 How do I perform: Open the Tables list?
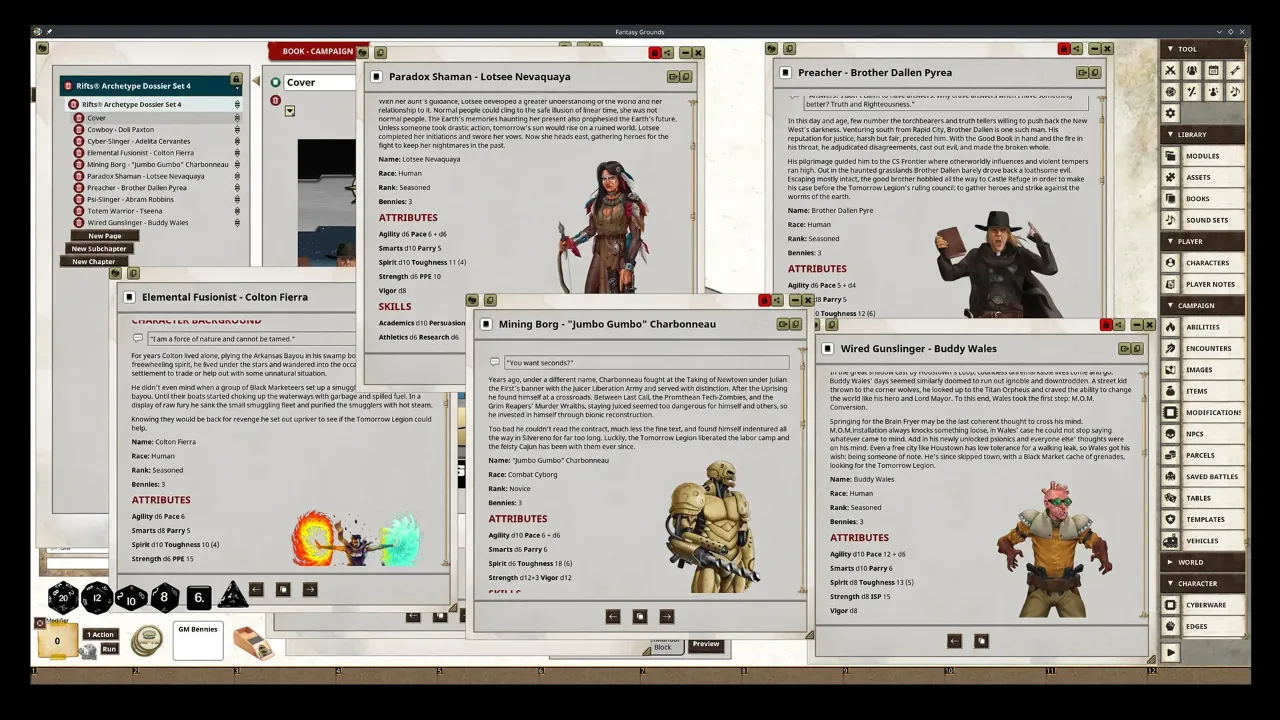point(1203,498)
